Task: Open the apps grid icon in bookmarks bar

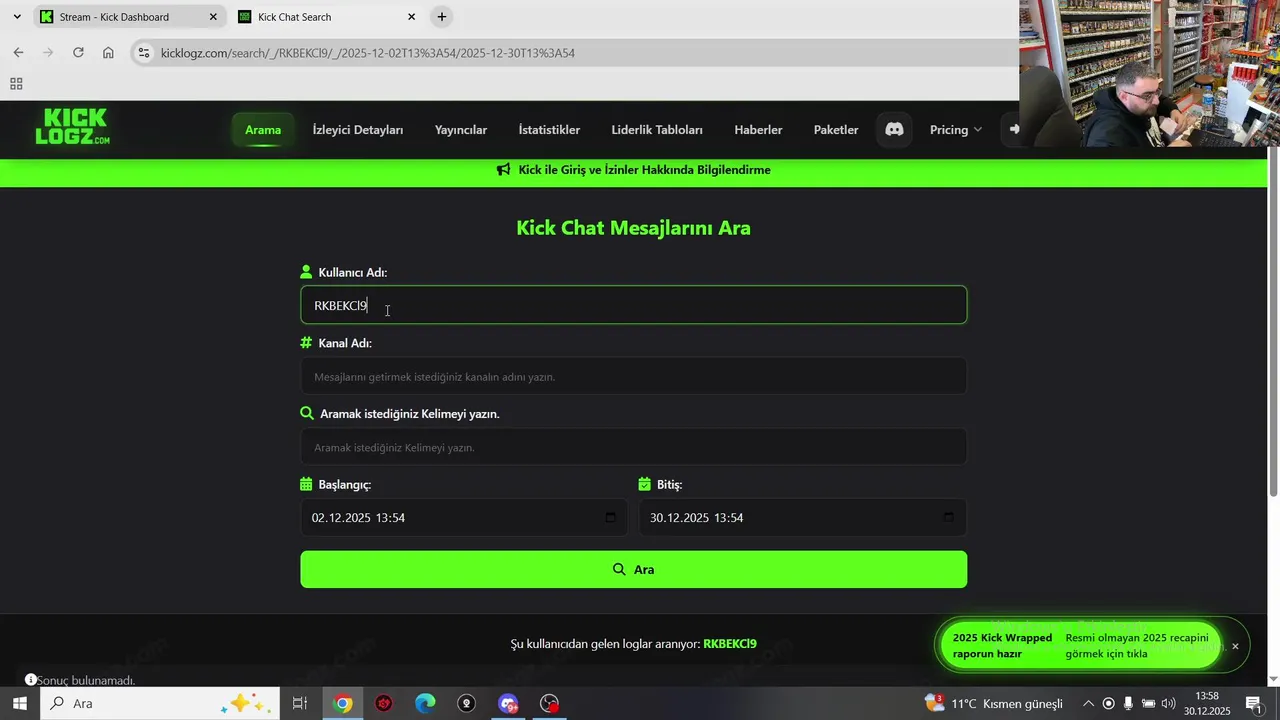Action: [x=16, y=84]
